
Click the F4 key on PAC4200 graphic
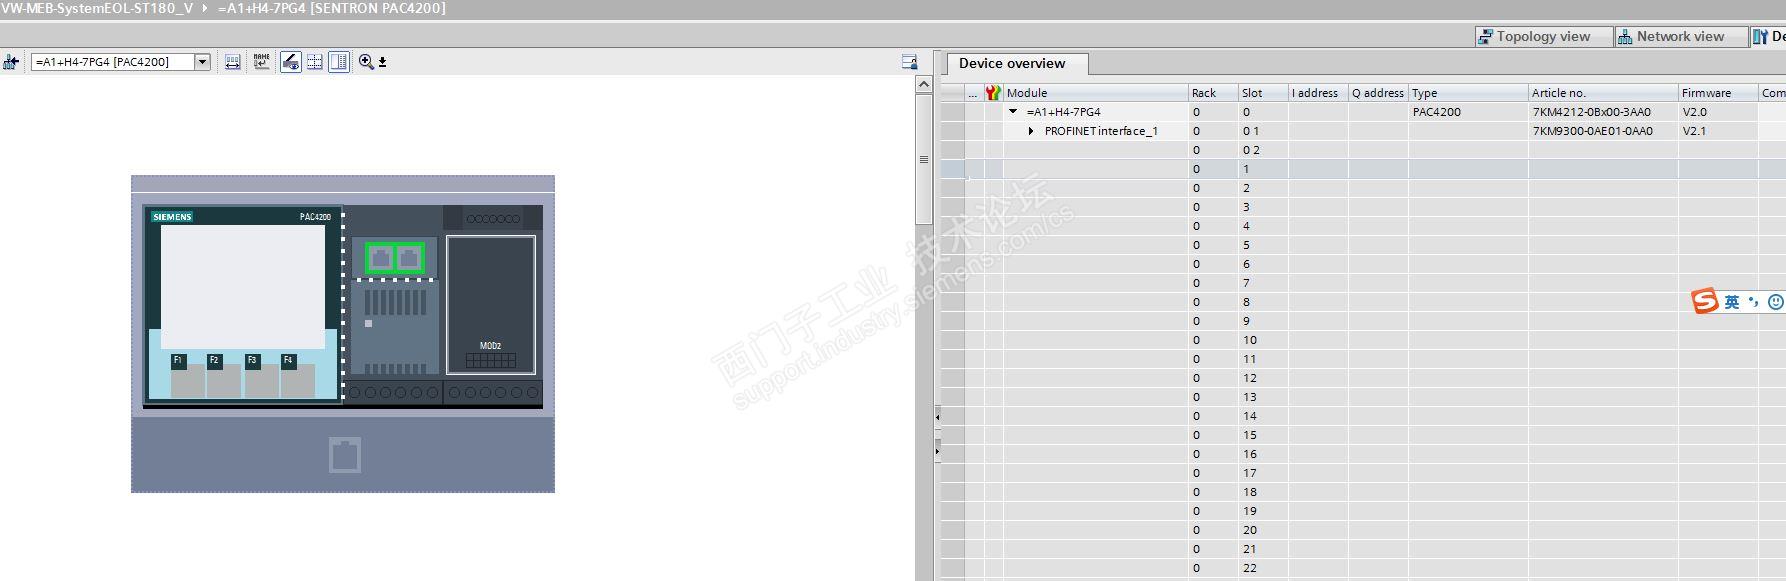[x=288, y=360]
